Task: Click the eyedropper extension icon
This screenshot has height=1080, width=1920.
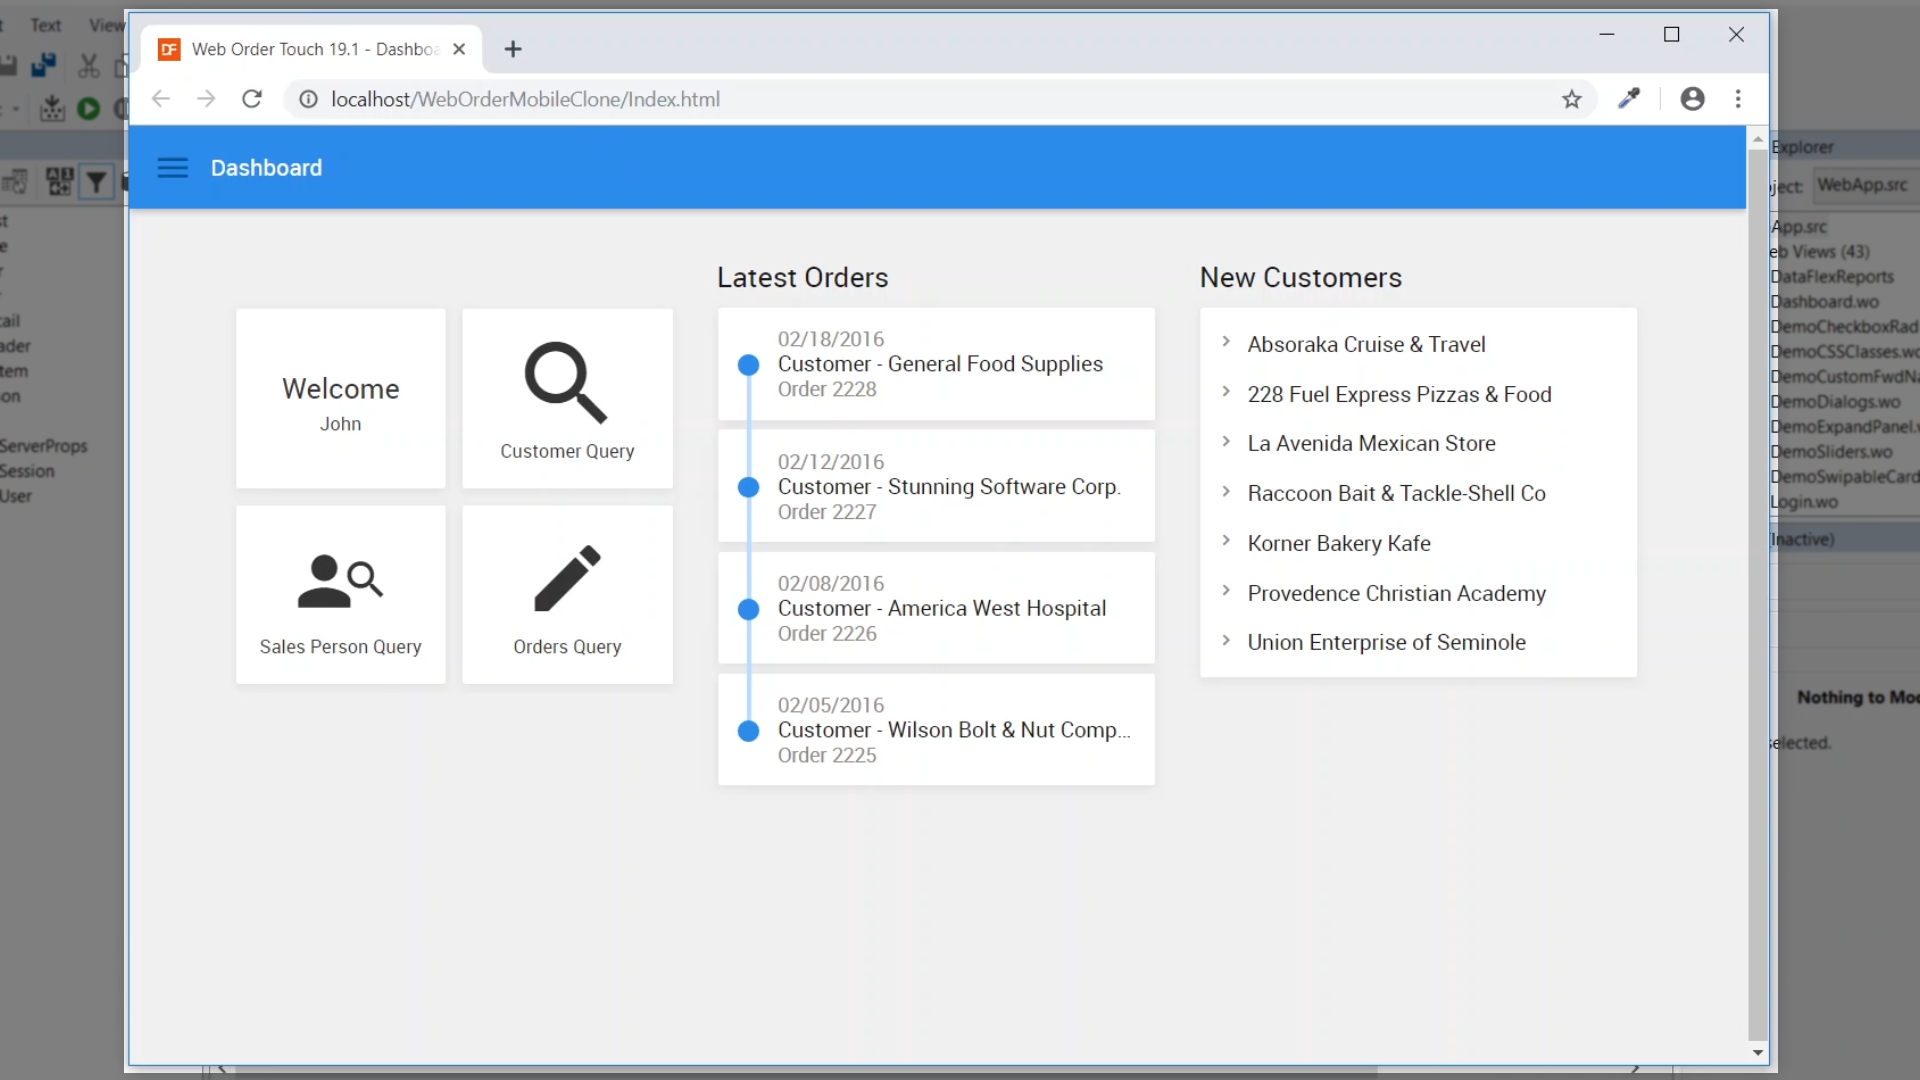Action: point(1629,99)
